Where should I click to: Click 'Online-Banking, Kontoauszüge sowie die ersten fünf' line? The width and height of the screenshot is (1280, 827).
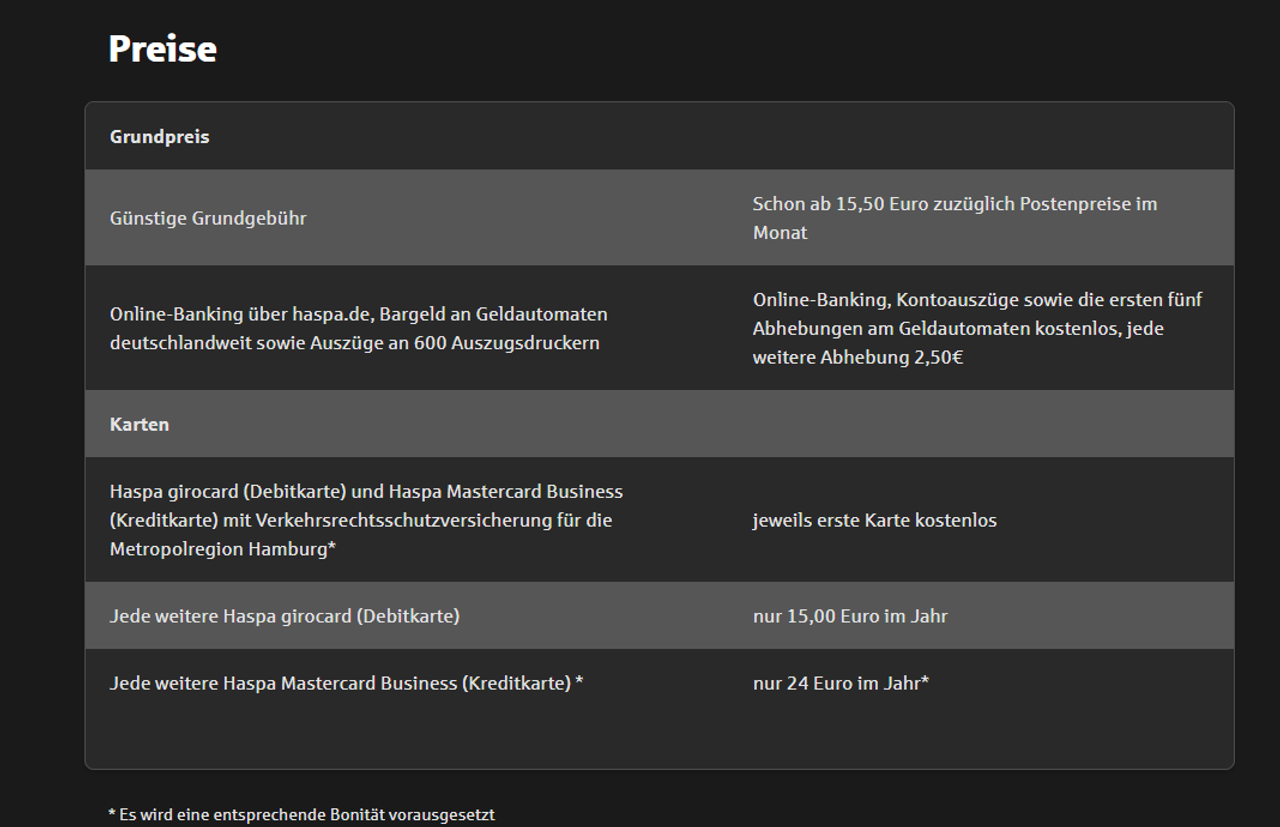pyautogui.click(x=977, y=300)
